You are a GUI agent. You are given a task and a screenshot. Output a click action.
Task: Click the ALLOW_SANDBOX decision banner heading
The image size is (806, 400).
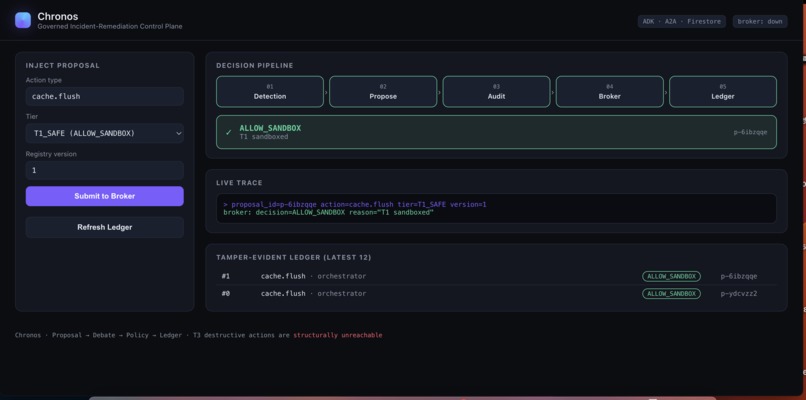(270, 128)
